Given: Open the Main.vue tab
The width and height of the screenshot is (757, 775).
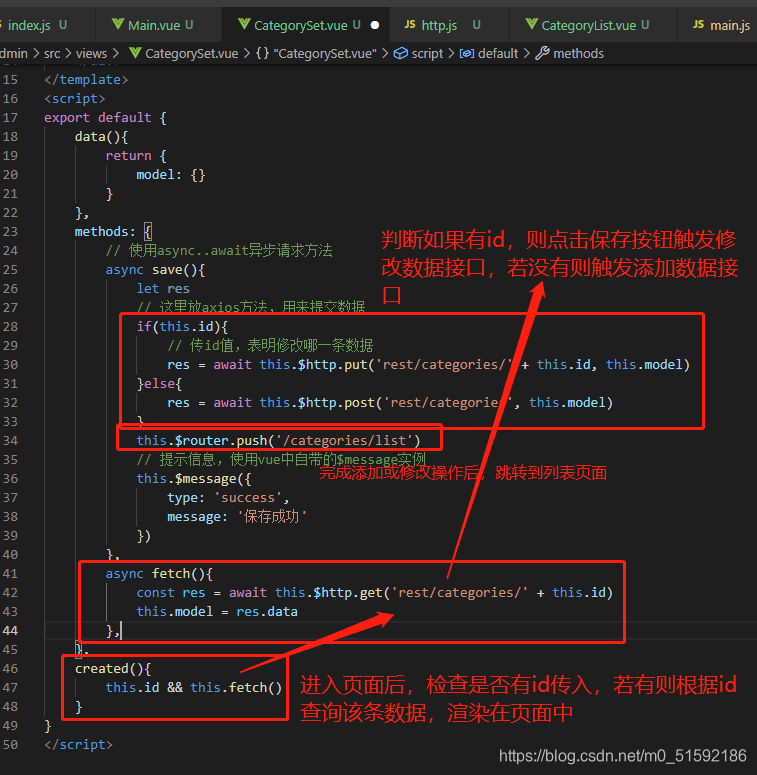Looking at the screenshot, I should coord(159,25).
